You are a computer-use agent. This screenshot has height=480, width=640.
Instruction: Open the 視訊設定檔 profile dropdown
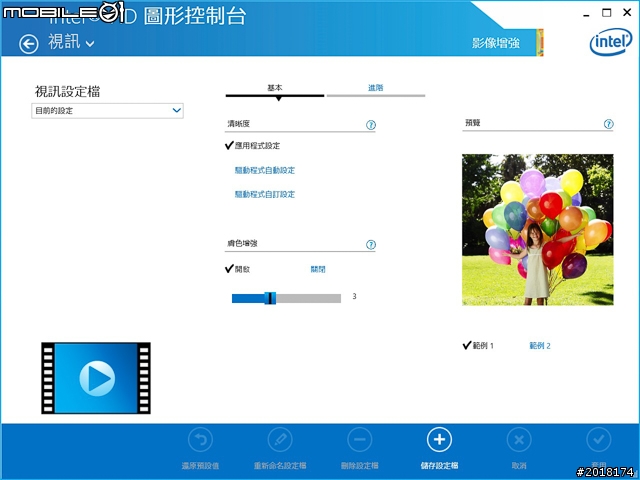107,111
